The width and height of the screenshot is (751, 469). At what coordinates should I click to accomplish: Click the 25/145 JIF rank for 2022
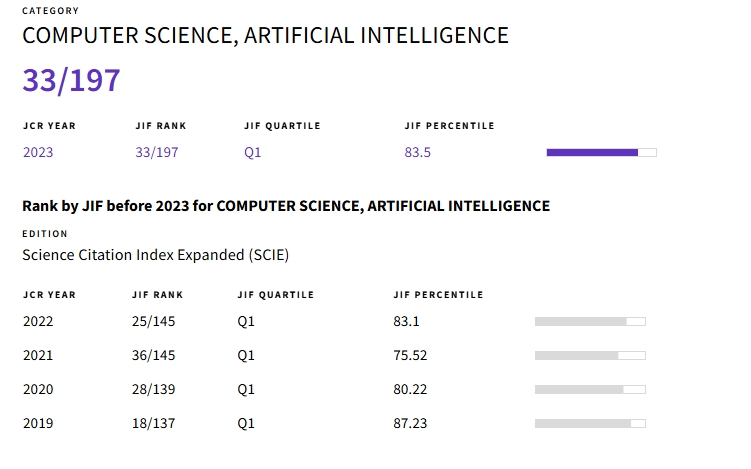(x=153, y=321)
